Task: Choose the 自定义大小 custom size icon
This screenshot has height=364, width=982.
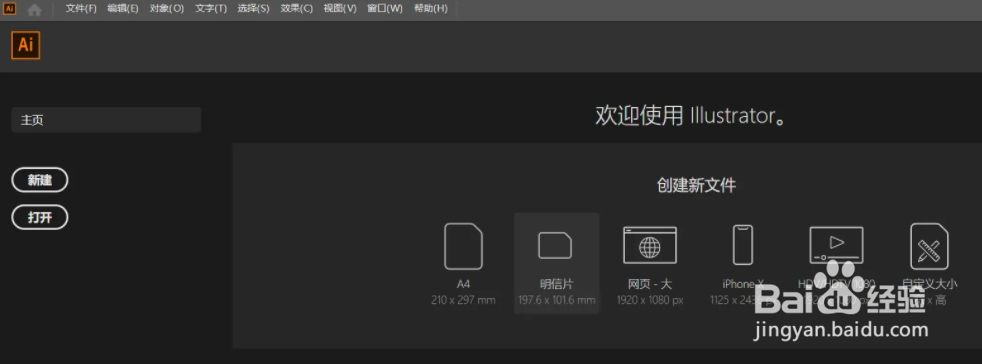Action: tap(929, 246)
